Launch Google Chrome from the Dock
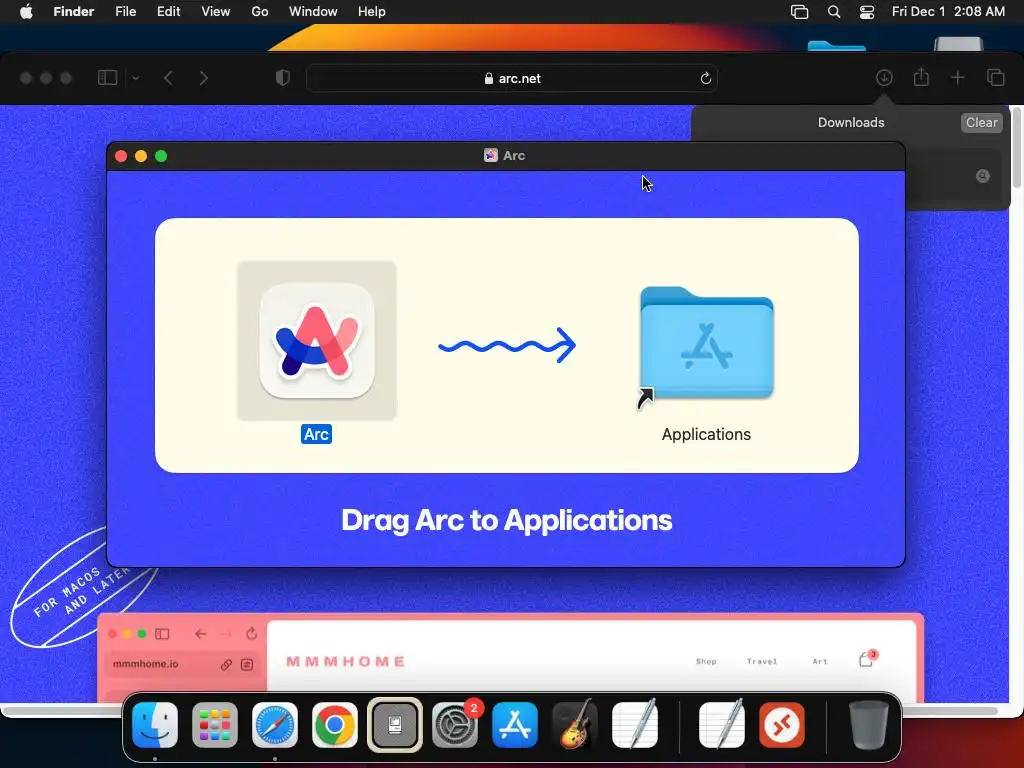This screenshot has width=1024, height=768. (x=335, y=725)
